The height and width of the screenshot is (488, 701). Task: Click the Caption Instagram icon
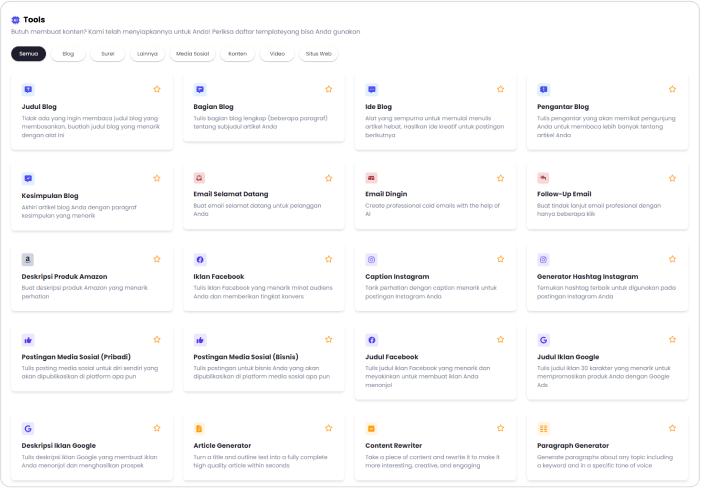click(372, 259)
